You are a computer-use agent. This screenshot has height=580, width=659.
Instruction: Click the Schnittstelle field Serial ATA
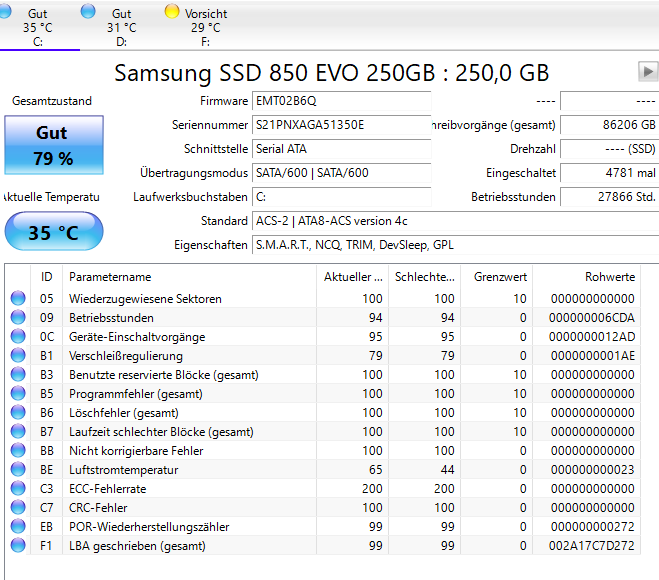(341, 149)
